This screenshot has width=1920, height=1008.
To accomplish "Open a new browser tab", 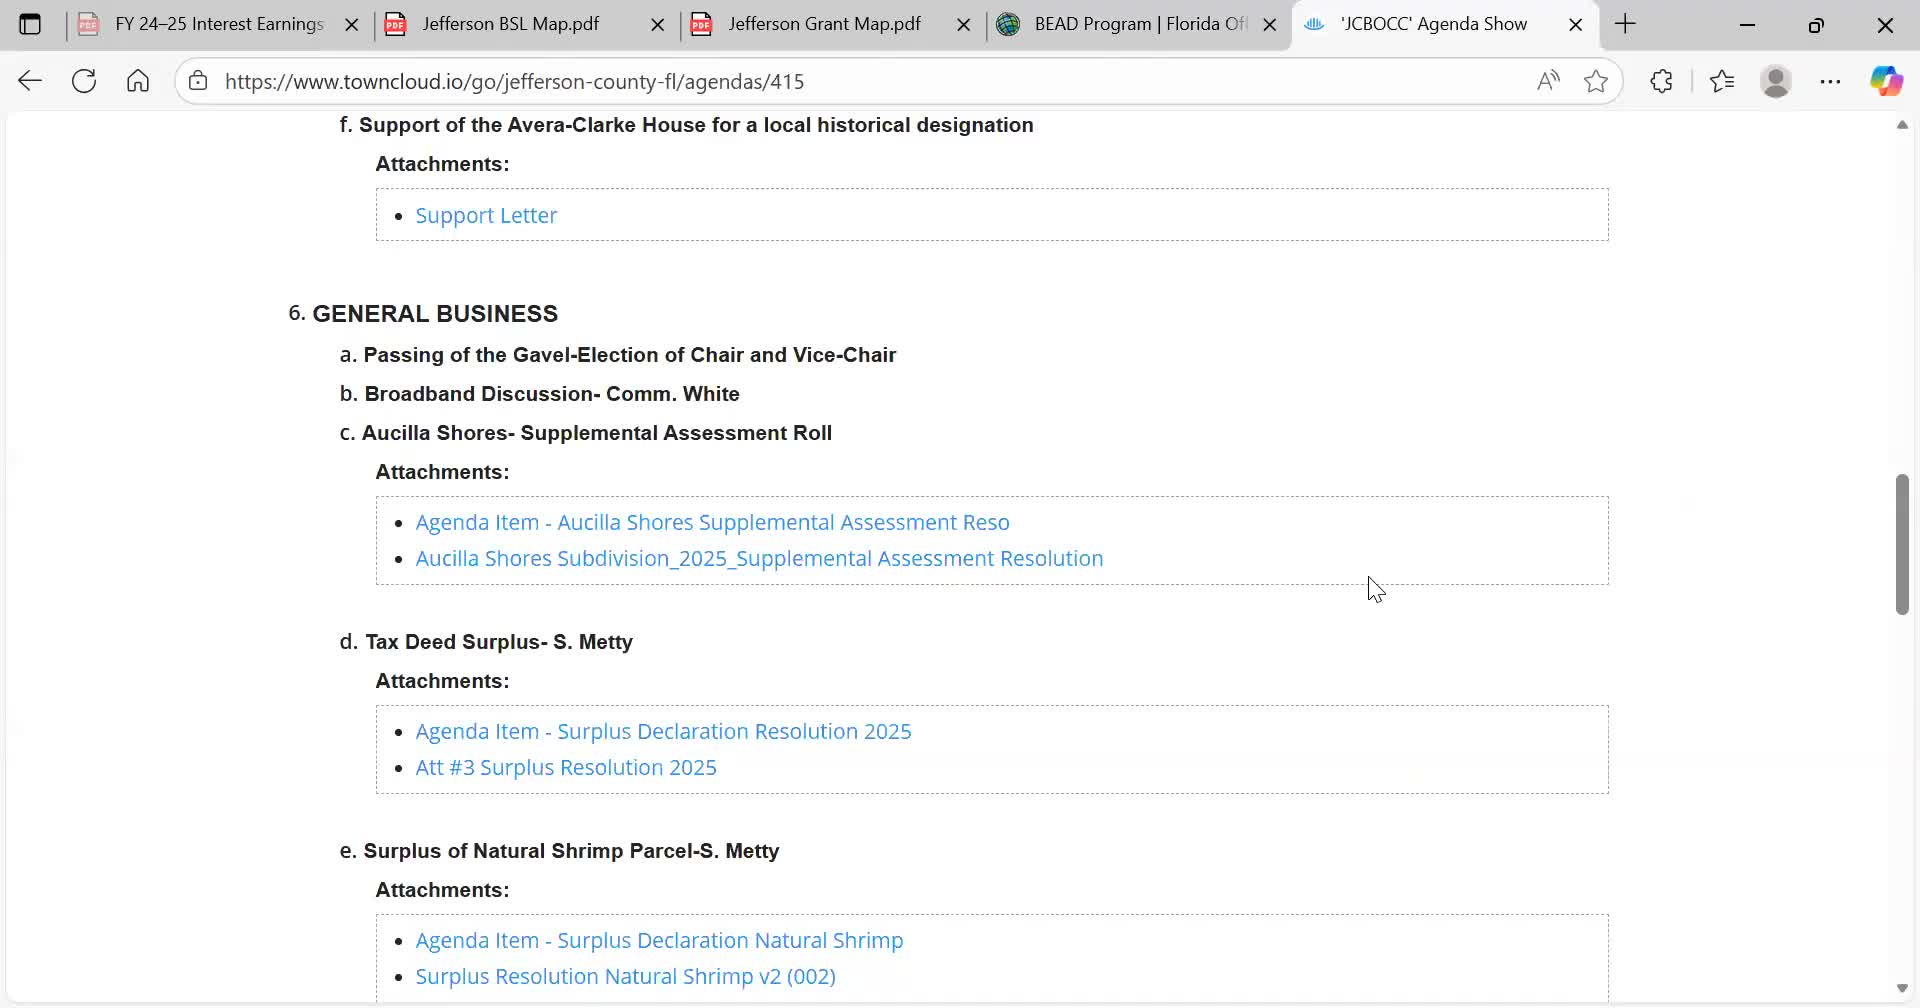I will pos(1626,24).
